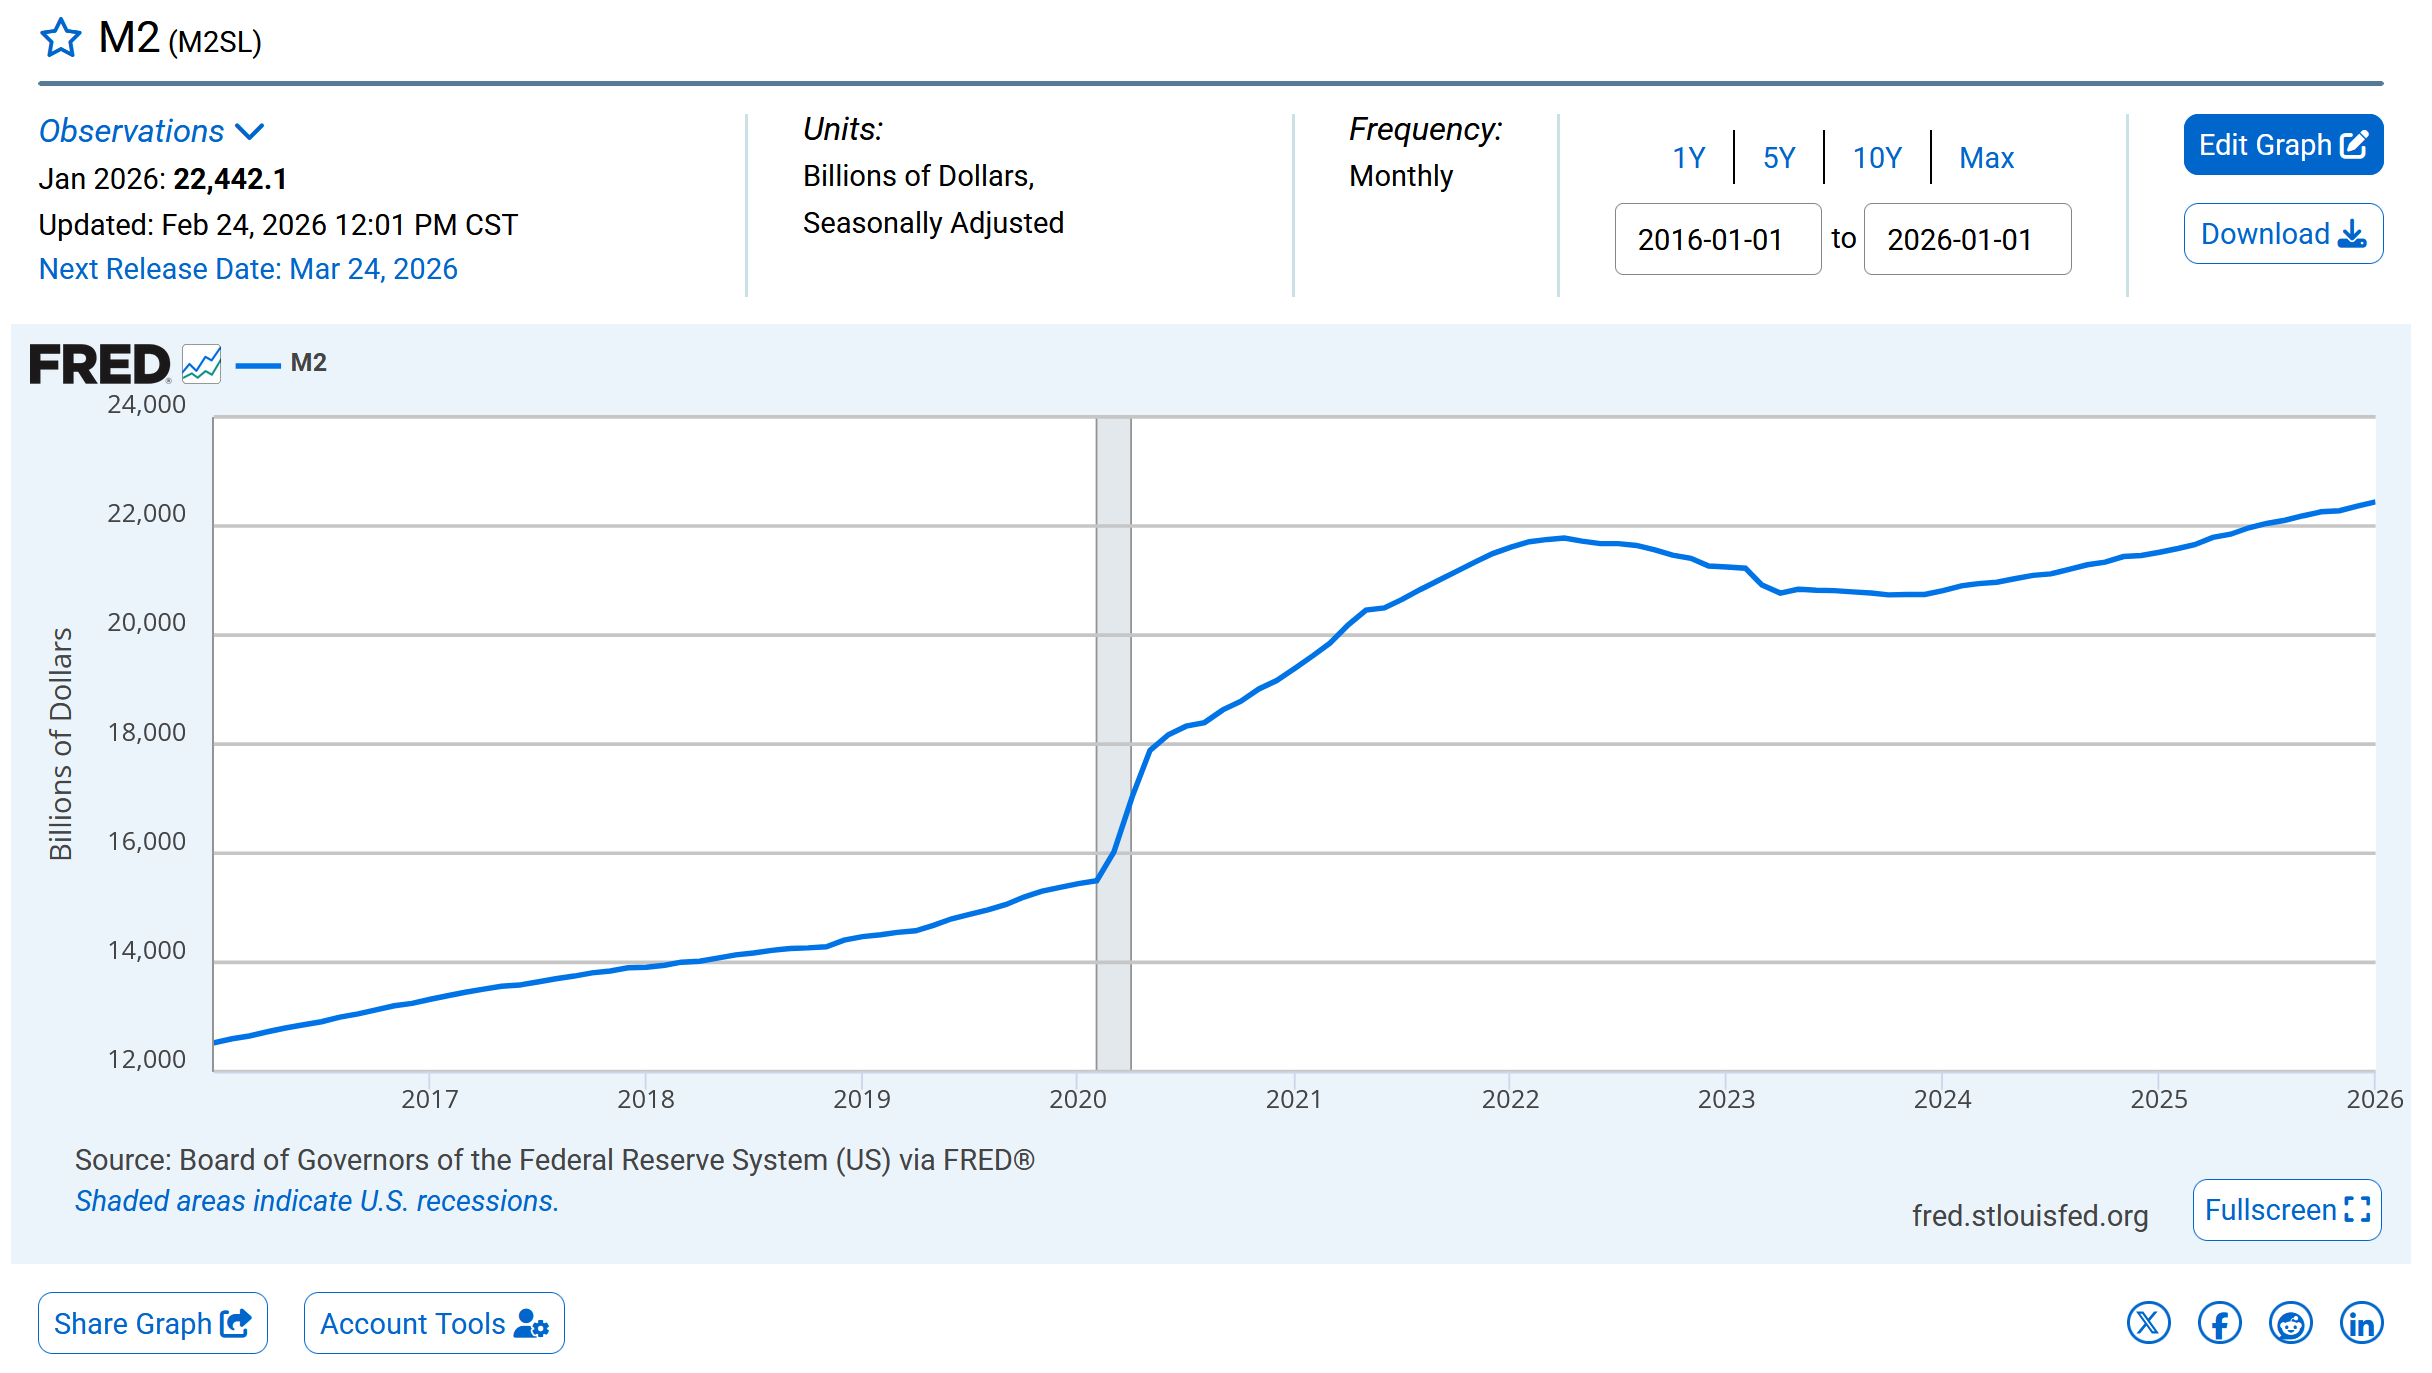Switch to the 10Y time range
Image resolution: width=2432 pixels, height=1373 pixels.
click(x=1877, y=157)
